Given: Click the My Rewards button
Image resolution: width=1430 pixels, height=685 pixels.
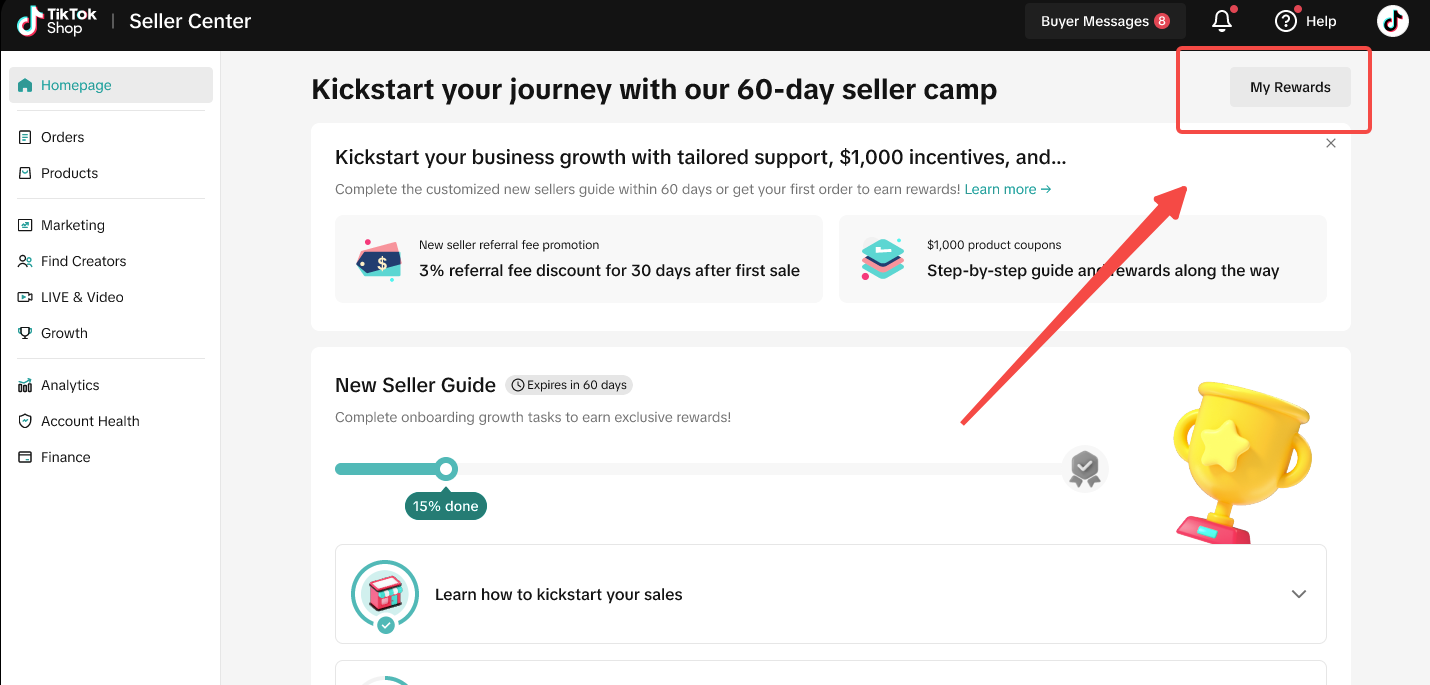Looking at the screenshot, I should pyautogui.click(x=1290, y=87).
